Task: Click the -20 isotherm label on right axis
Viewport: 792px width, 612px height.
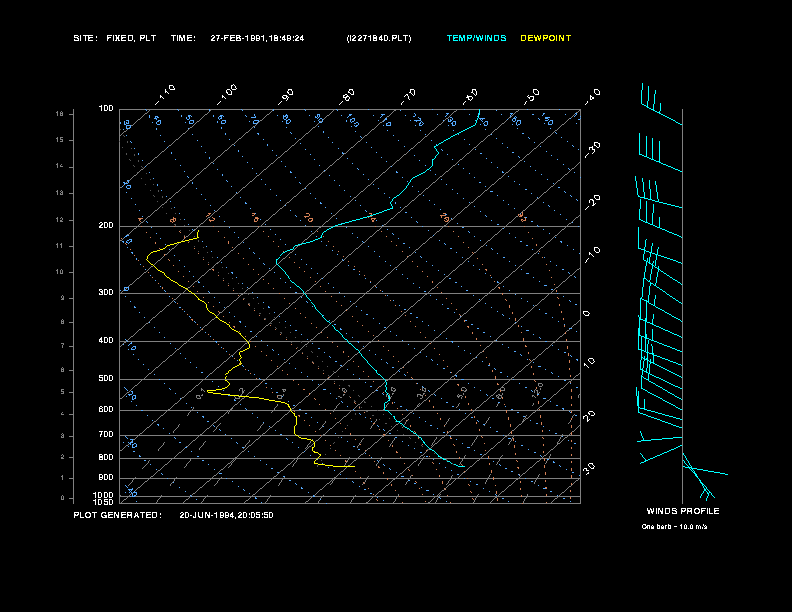Action: tap(592, 202)
